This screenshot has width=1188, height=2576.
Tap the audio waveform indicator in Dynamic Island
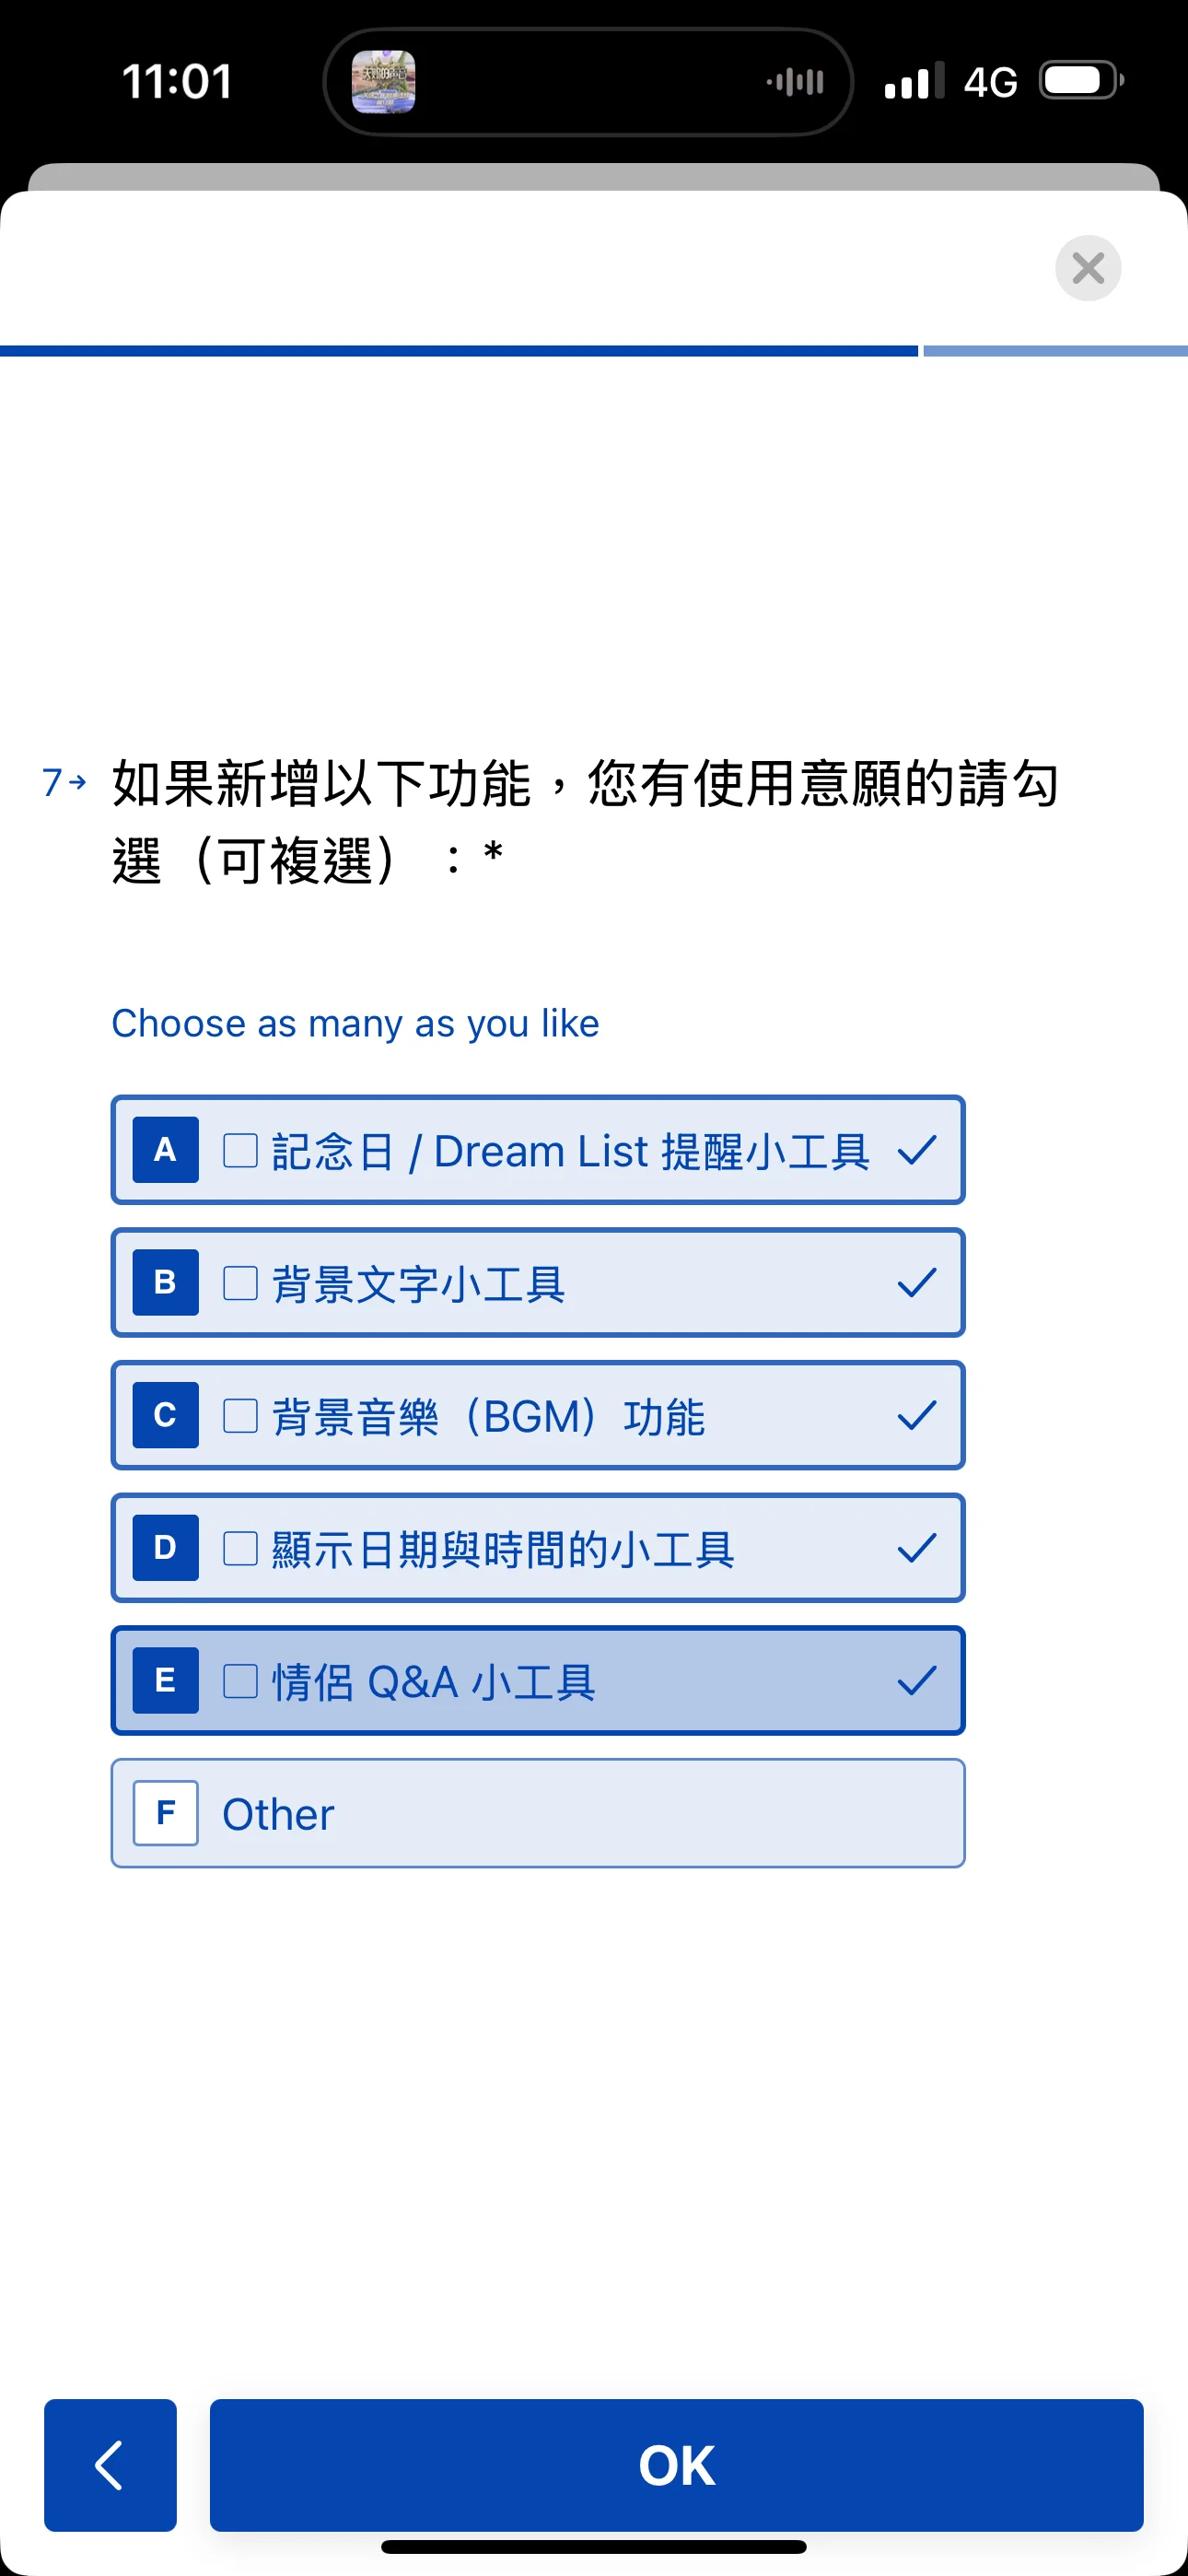[x=796, y=82]
